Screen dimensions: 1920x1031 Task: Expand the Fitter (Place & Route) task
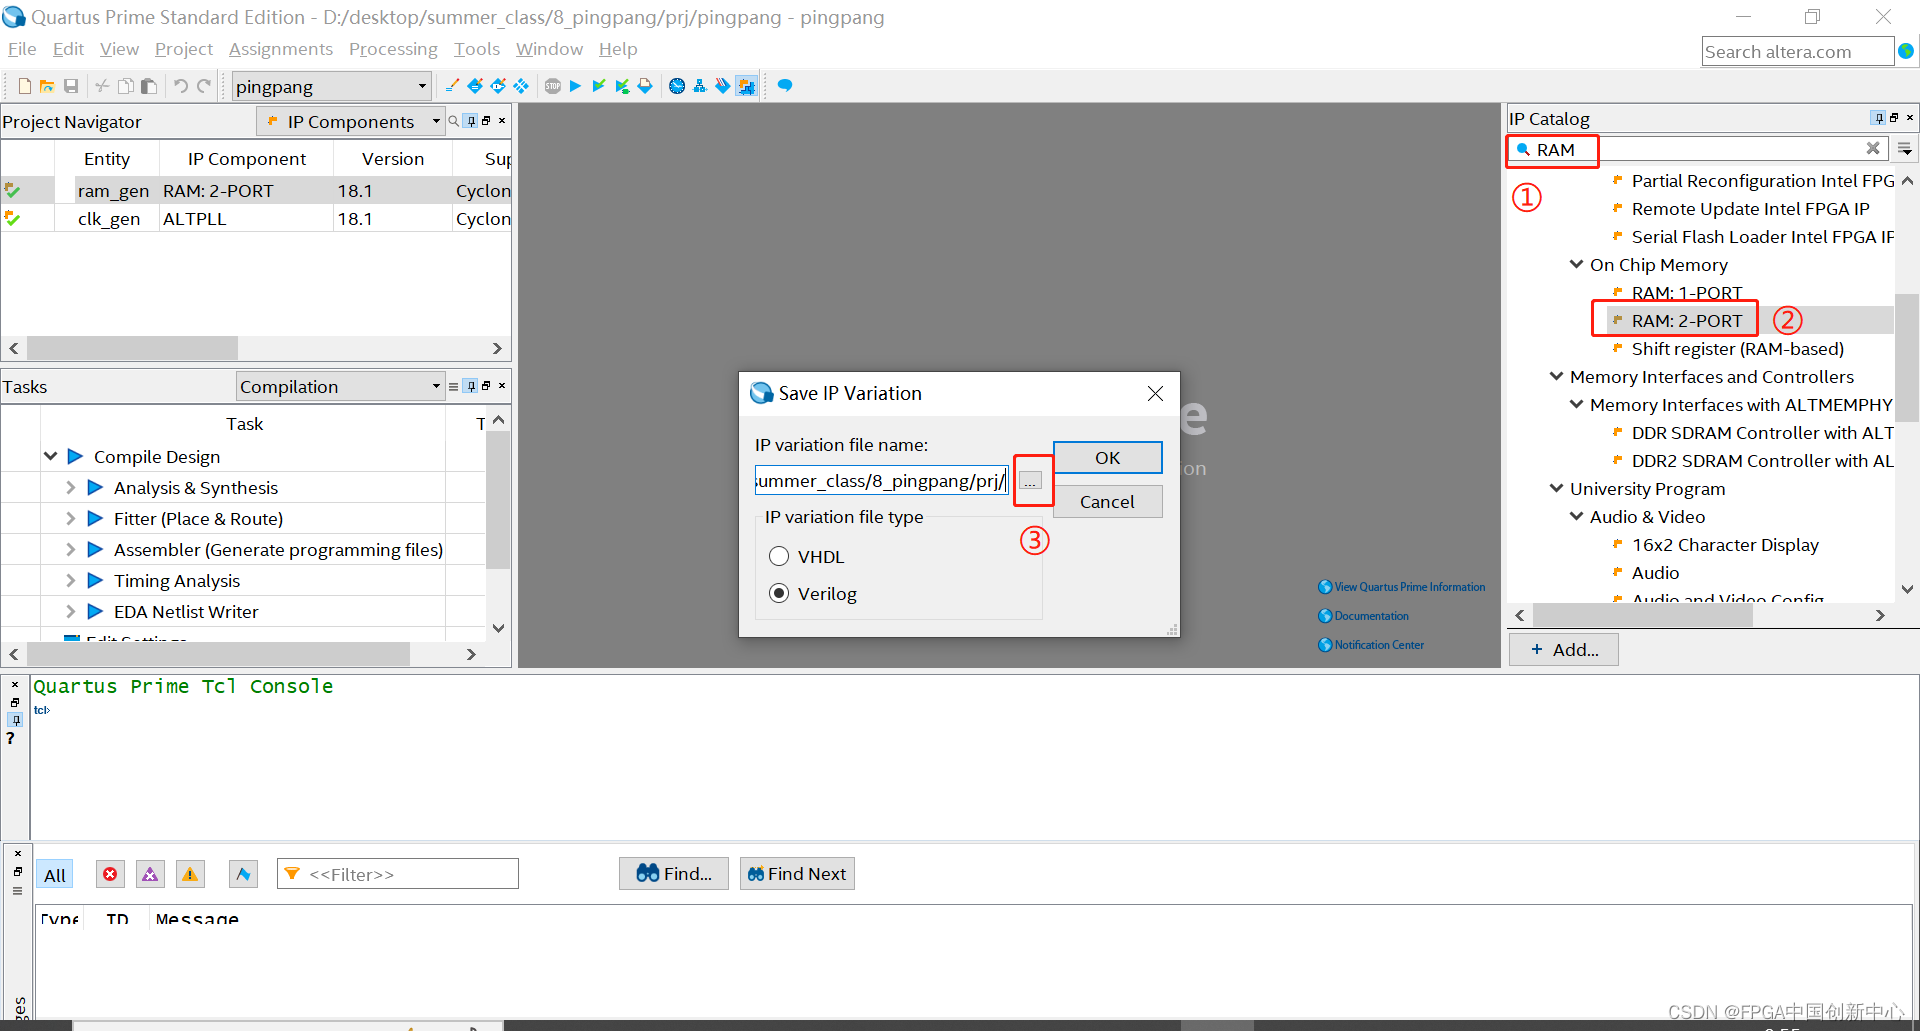tap(70, 518)
